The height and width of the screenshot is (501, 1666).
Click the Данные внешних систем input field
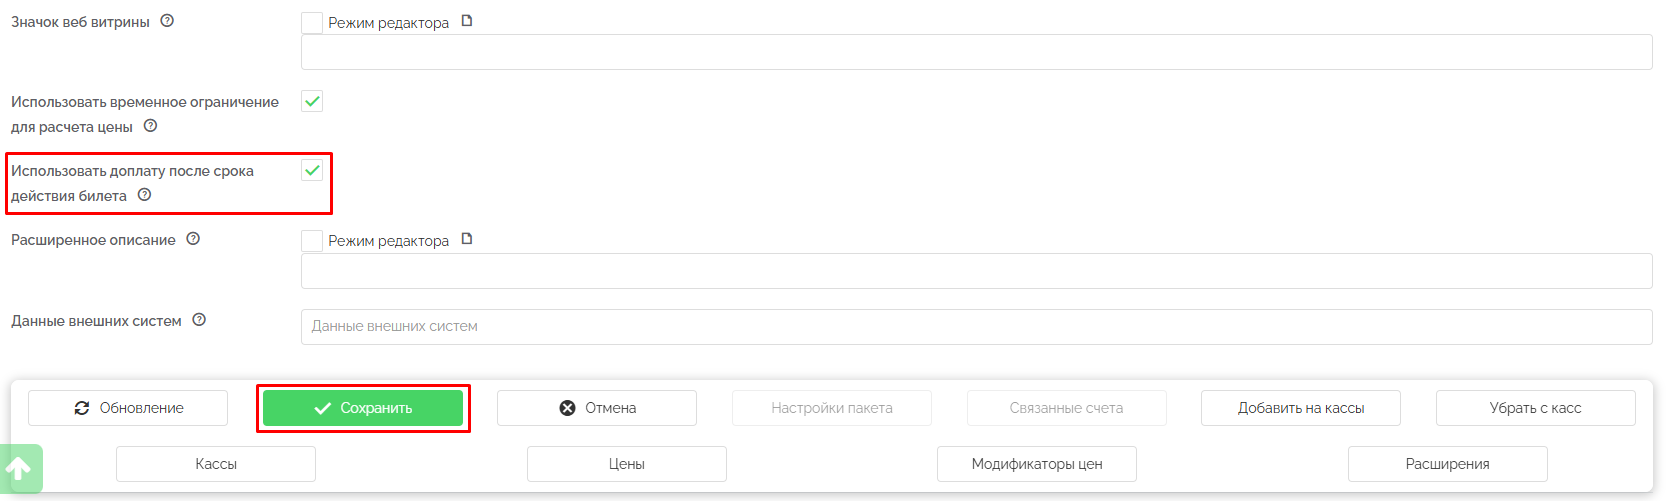(976, 327)
